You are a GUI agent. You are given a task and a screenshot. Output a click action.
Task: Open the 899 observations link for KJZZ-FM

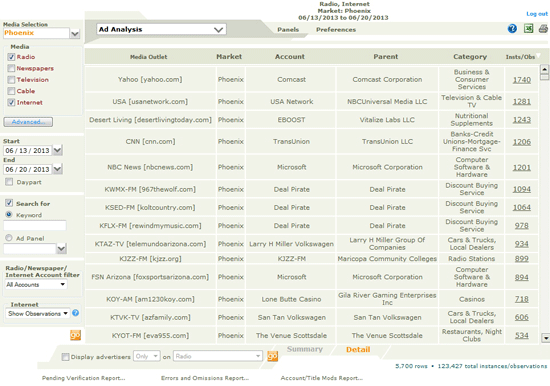tap(522, 259)
